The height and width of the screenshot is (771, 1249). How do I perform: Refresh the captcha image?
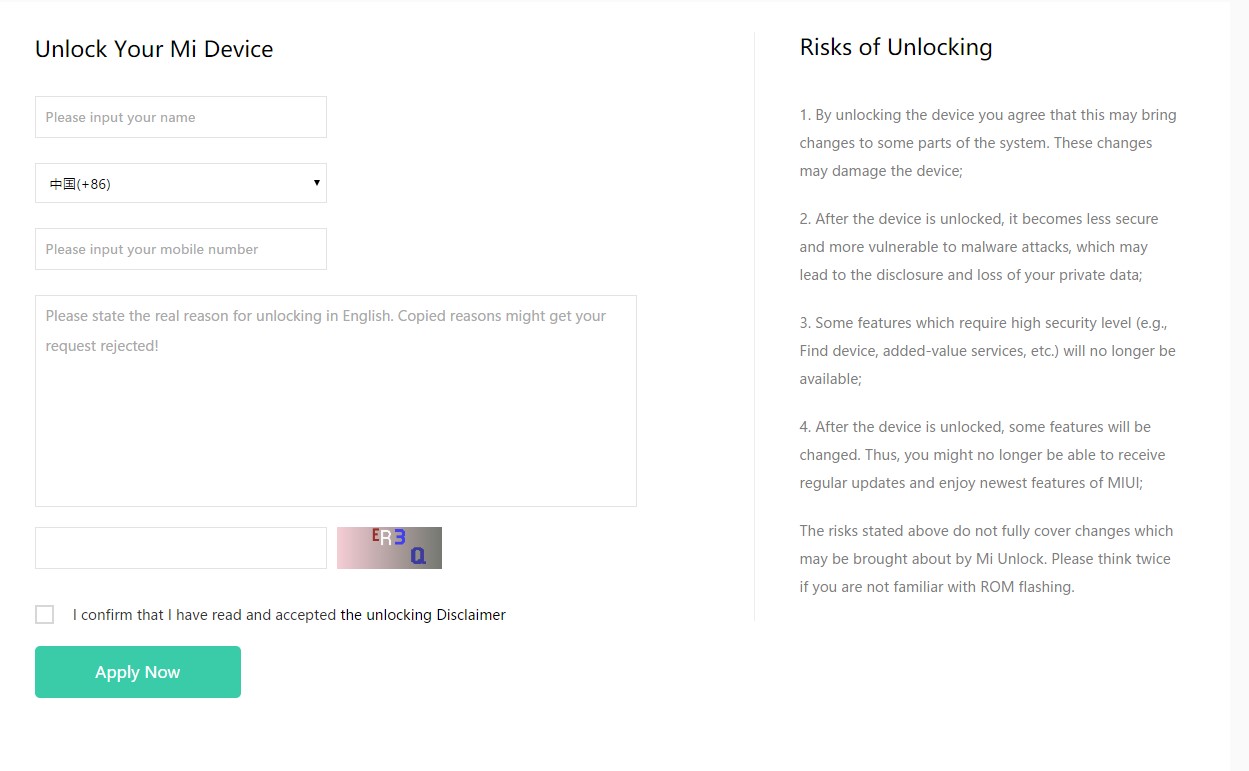click(x=389, y=548)
